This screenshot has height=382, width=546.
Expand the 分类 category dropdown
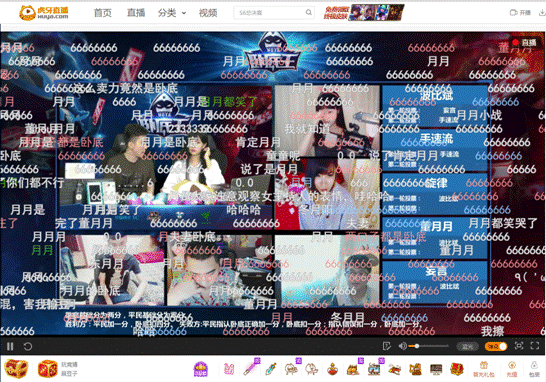tap(172, 13)
